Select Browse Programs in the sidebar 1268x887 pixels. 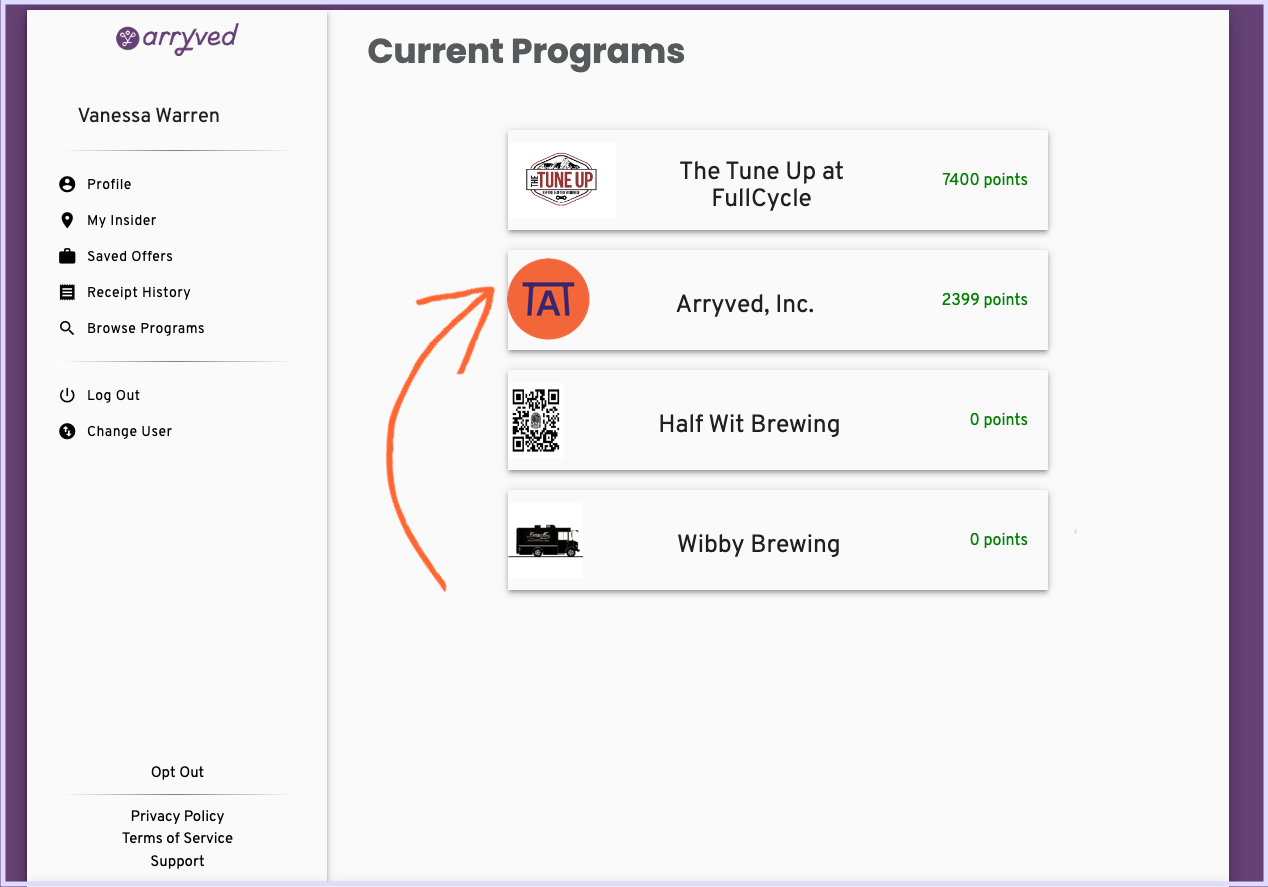pyautogui.click(x=146, y=328)
